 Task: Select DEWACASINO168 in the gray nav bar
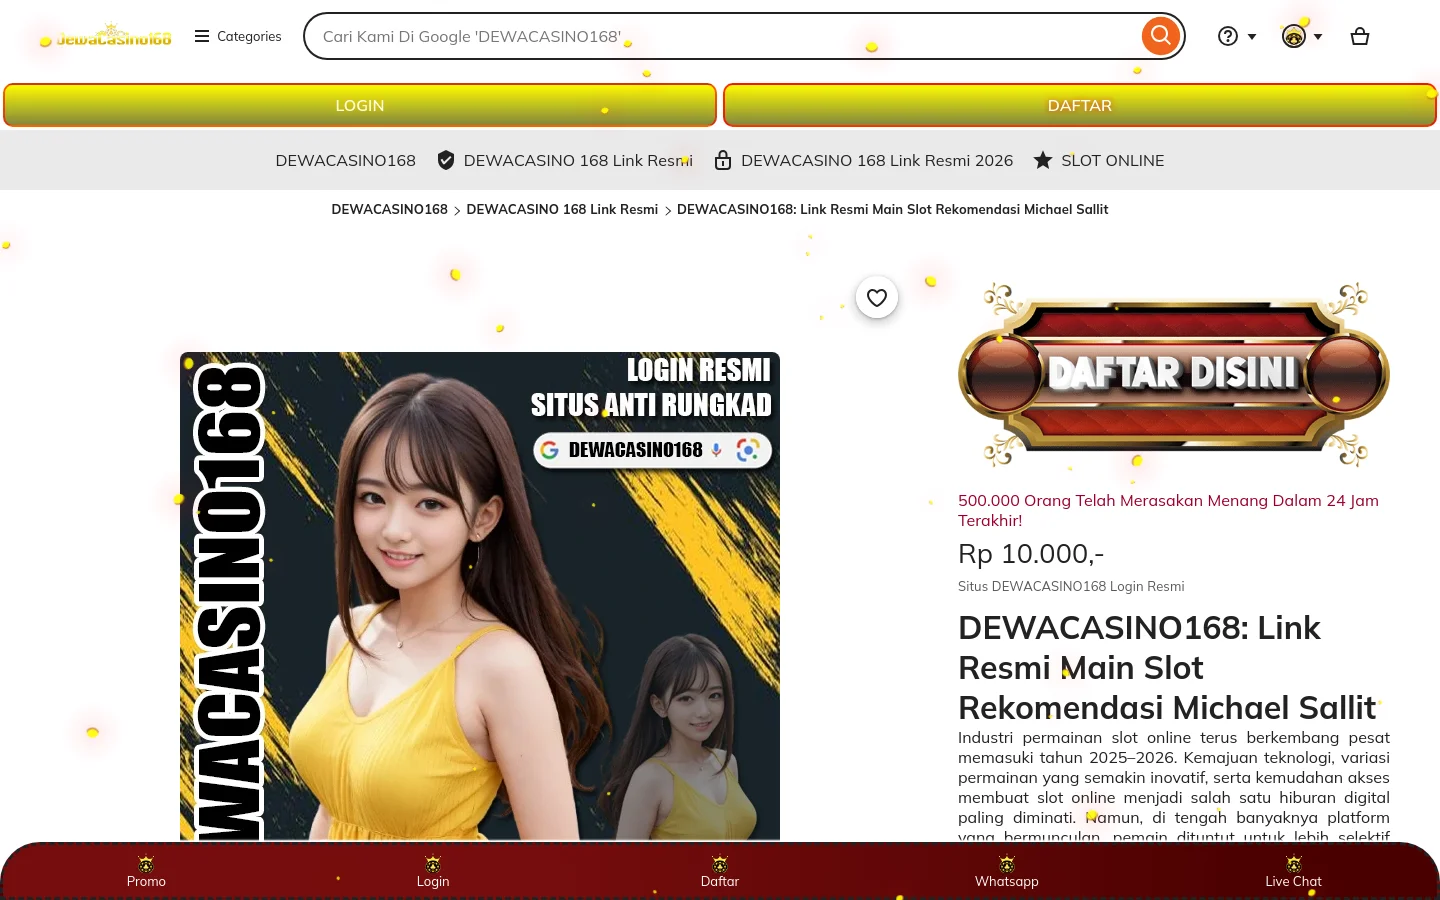coord(345,160)
